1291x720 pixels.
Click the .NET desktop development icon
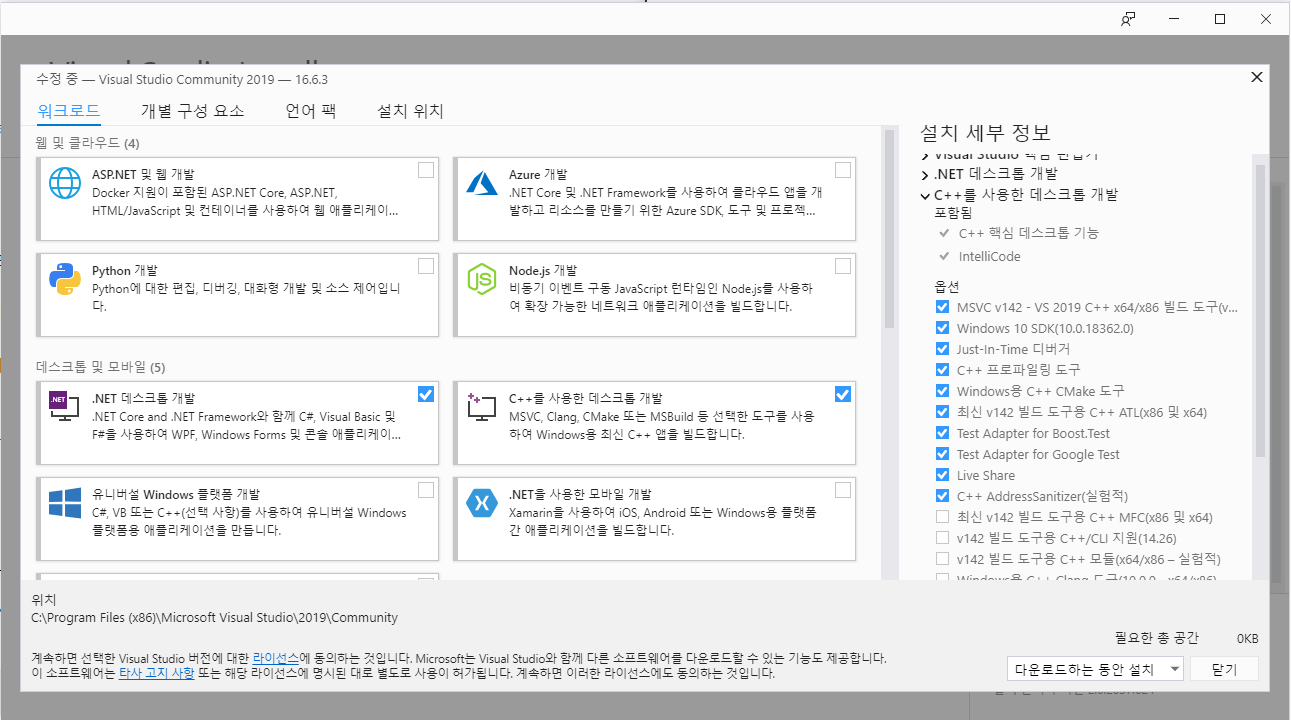pos(65,405)
